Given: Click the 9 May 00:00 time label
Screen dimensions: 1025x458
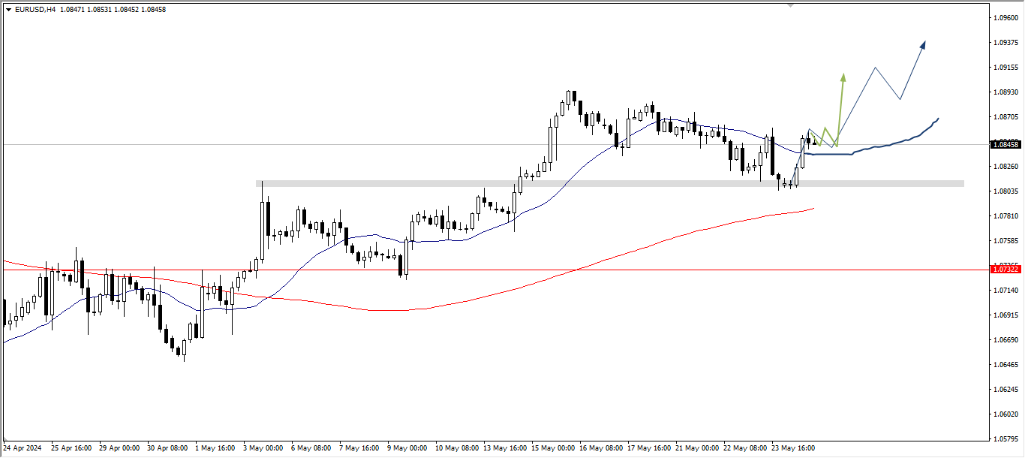Looking at the screenshot, I should pos(408,448).
